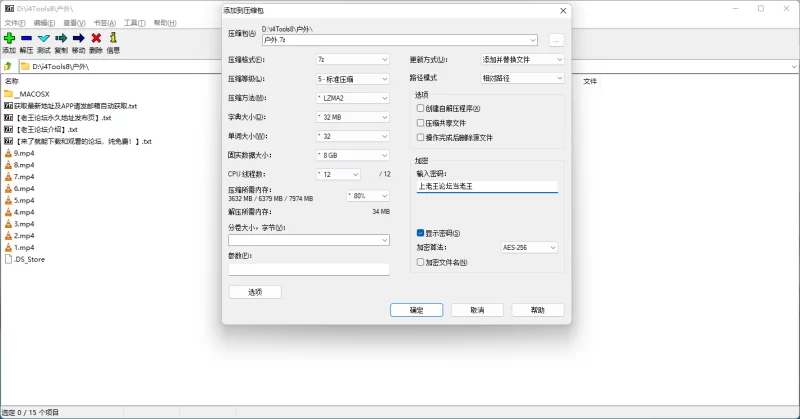
Task: Click the VLC icon of 3.mp4
Action: coord(8,224)
